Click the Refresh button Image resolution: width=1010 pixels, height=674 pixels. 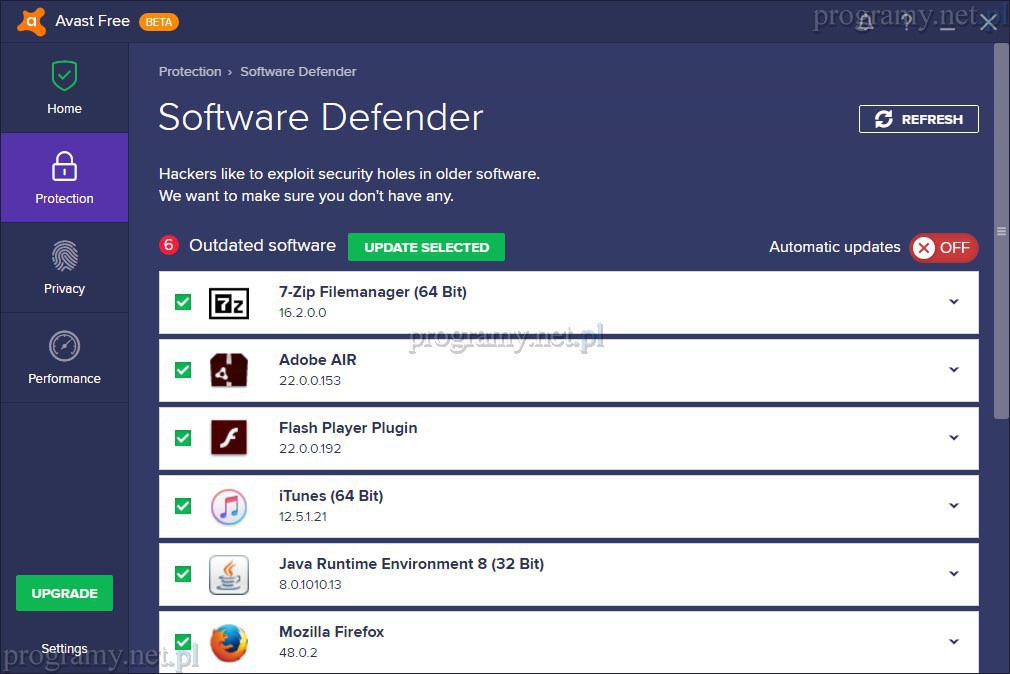click(x=918, y=119)
